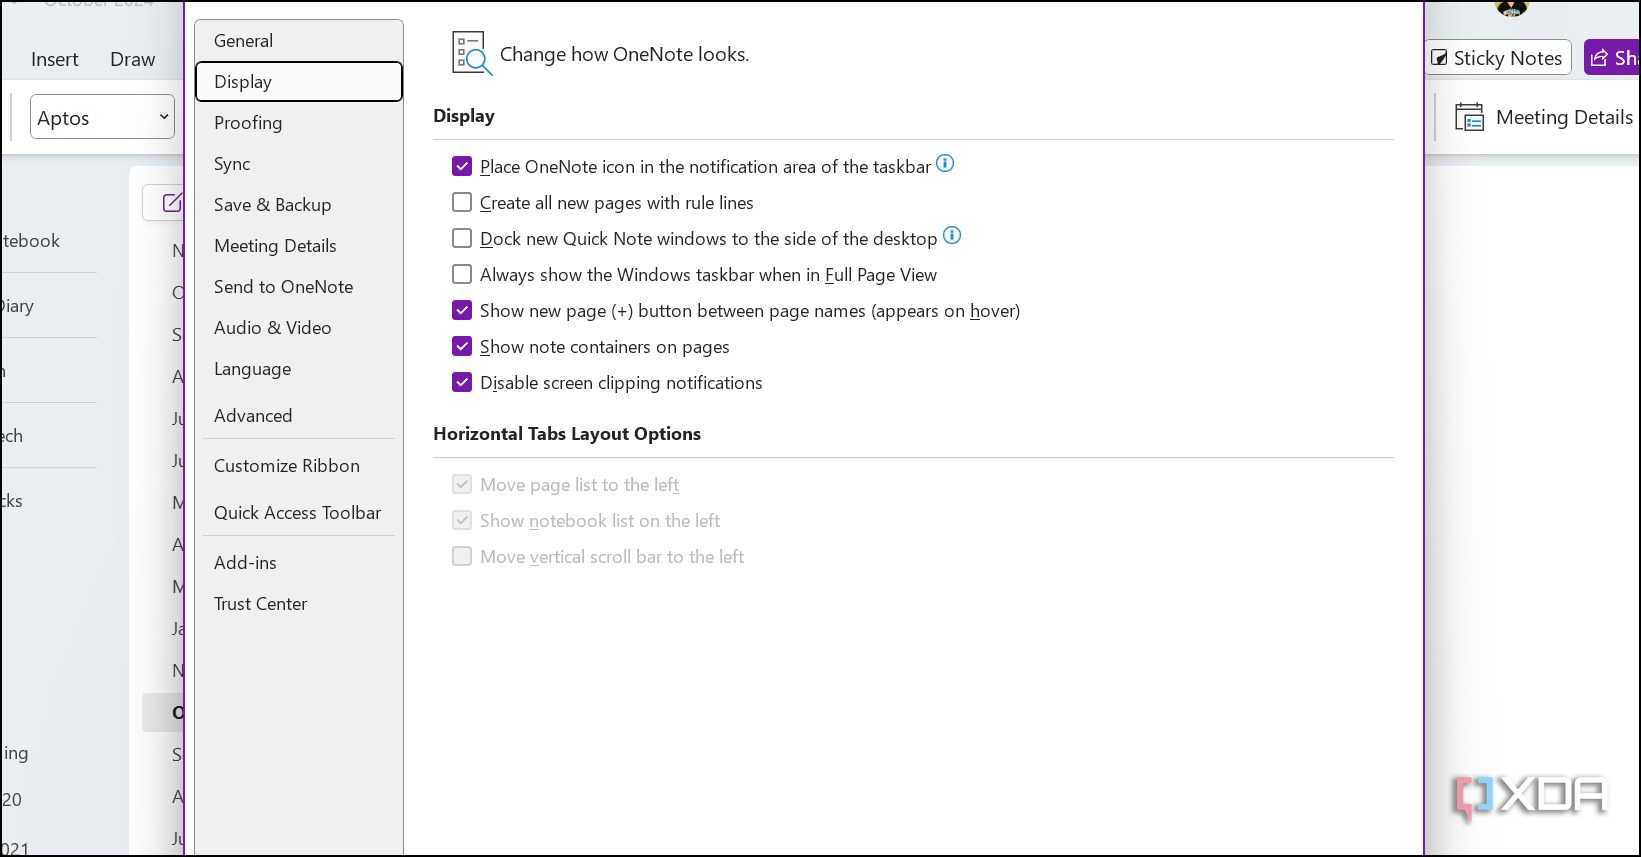The image size is (1641, 857).
Task: Open Audio & Video options
Action: (299, 328)
